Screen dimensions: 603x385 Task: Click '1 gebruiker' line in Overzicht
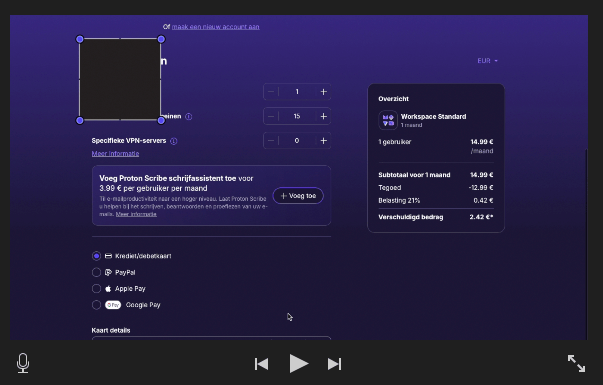point(395,142)
